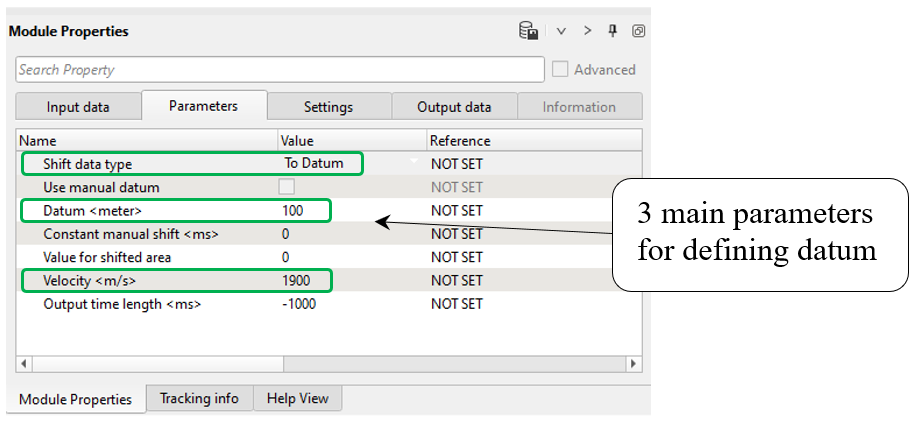
Task: Switch to the Output data tab
Action: [x=454, y=107]
